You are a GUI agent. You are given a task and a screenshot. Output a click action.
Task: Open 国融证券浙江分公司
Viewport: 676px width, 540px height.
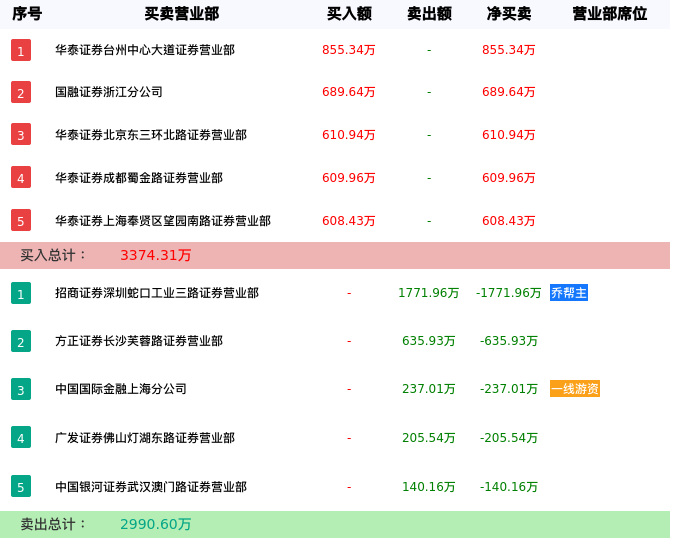109,92
